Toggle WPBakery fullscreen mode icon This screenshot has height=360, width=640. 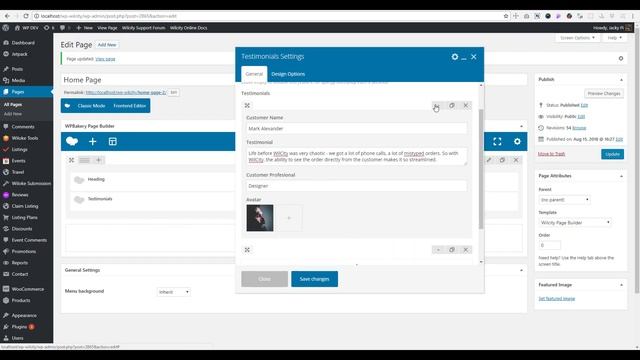click(x=497, y=141)
